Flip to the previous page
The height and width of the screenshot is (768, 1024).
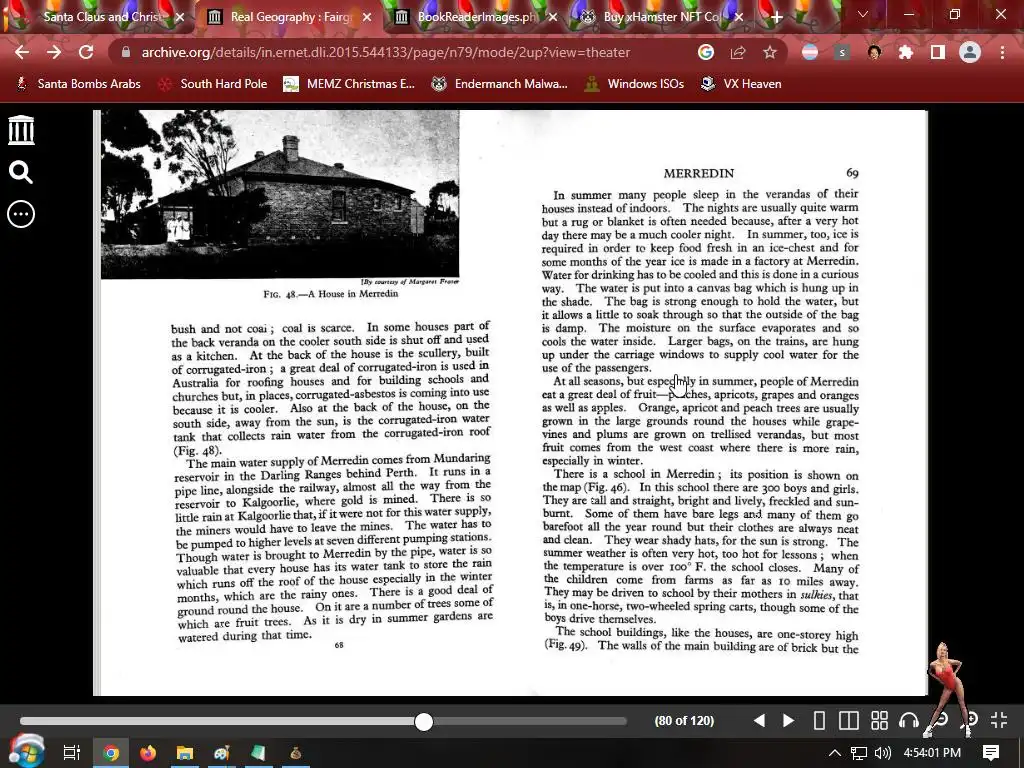click(759, 720)
